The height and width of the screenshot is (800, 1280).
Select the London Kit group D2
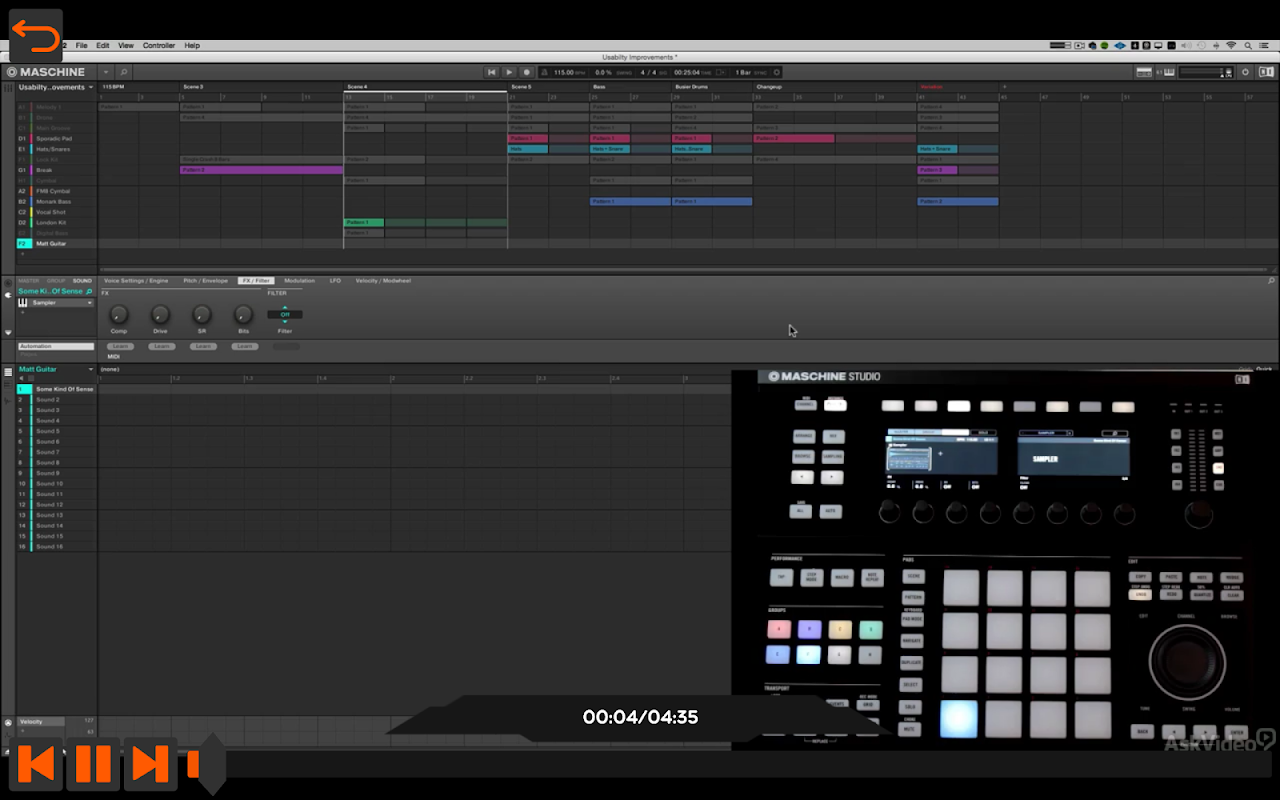click(x=57, y=222)
